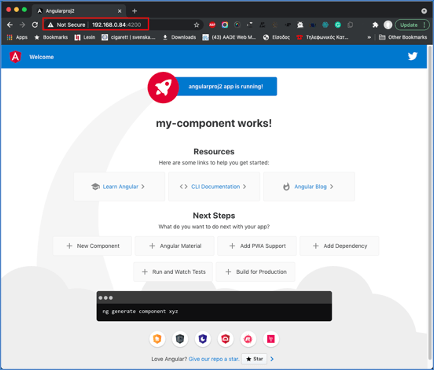This screenshot has height=370, width=434.
Task: Click the pink square icon at bottom
Action: click(x=271, y=339)
